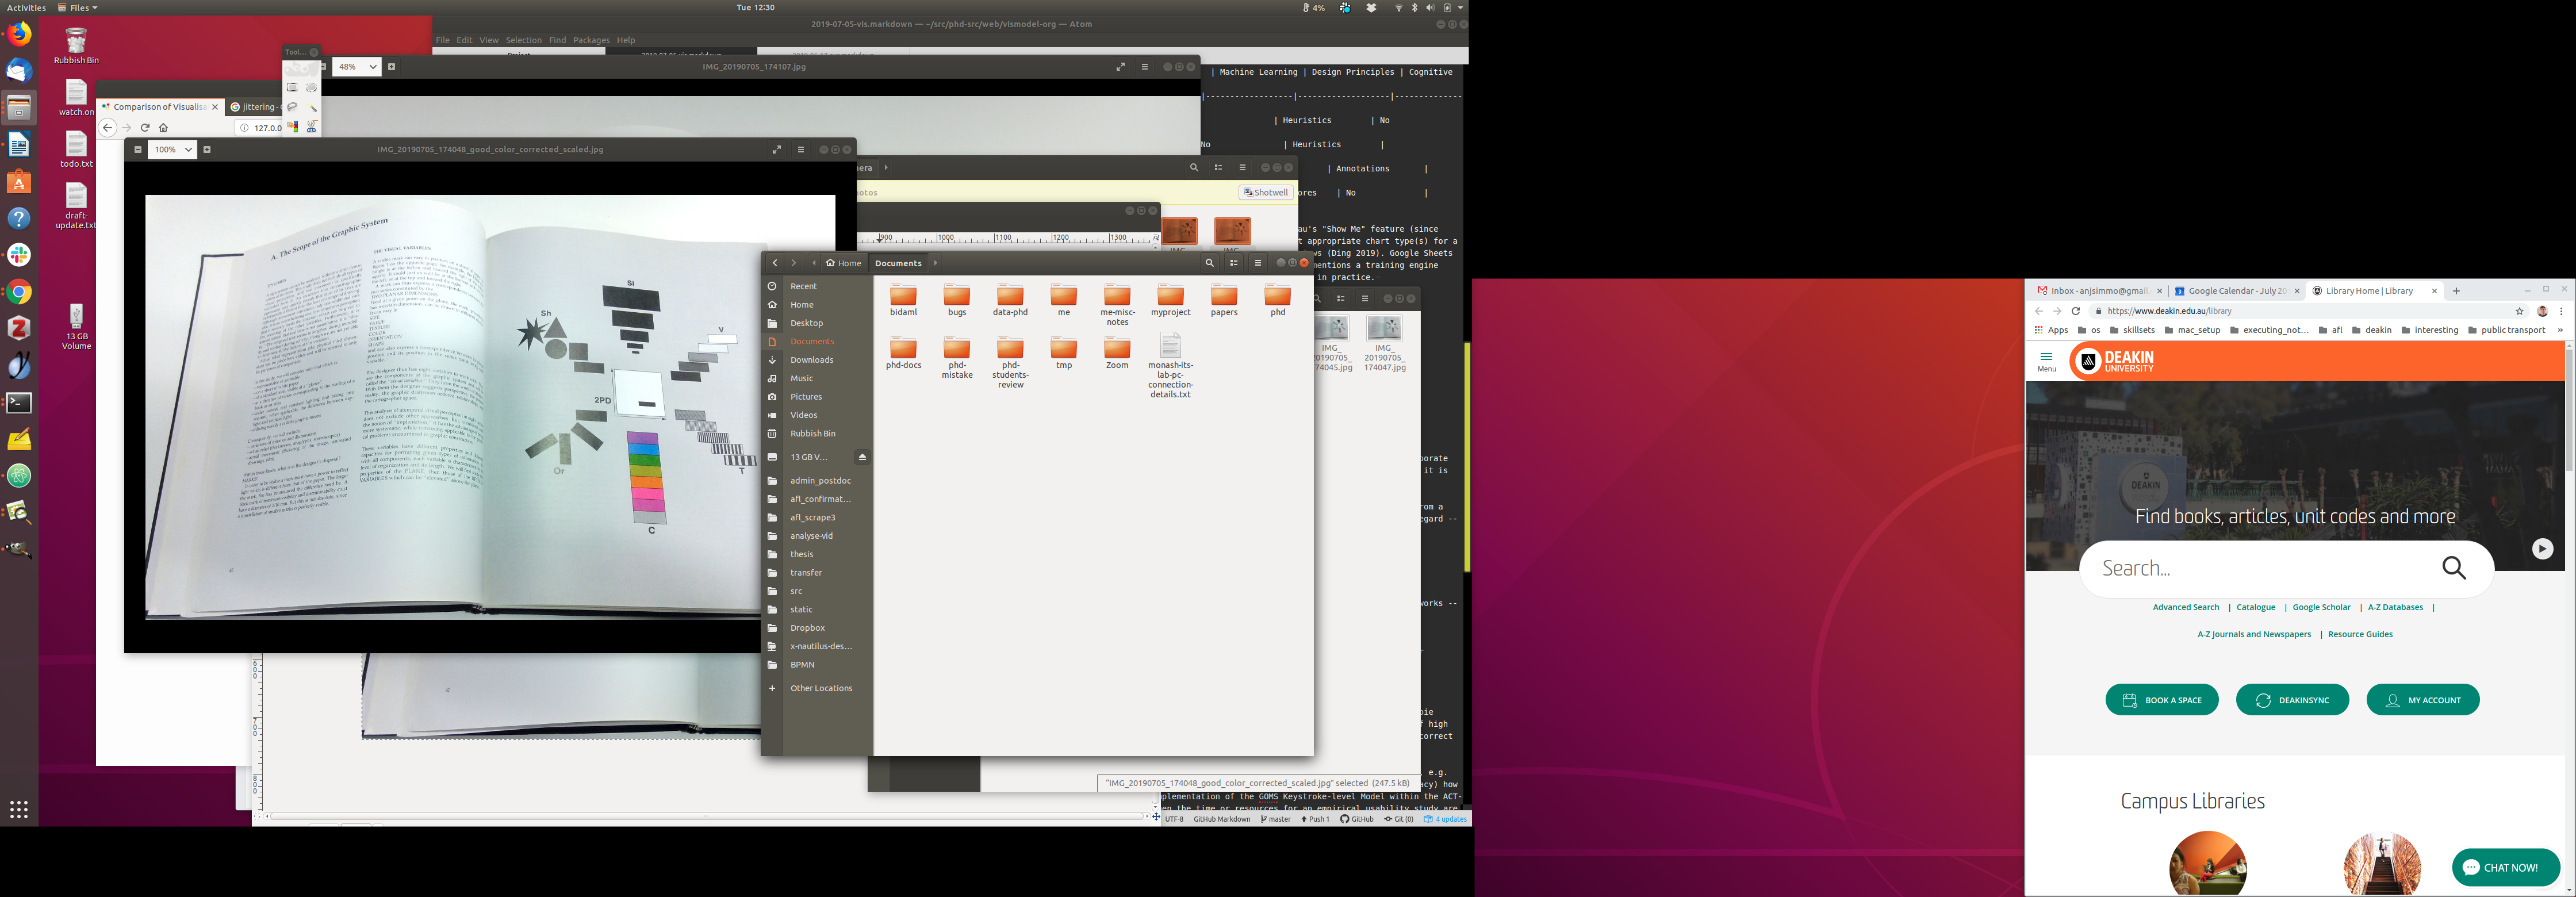Open the Files hamburger menu

point(1258,263)
